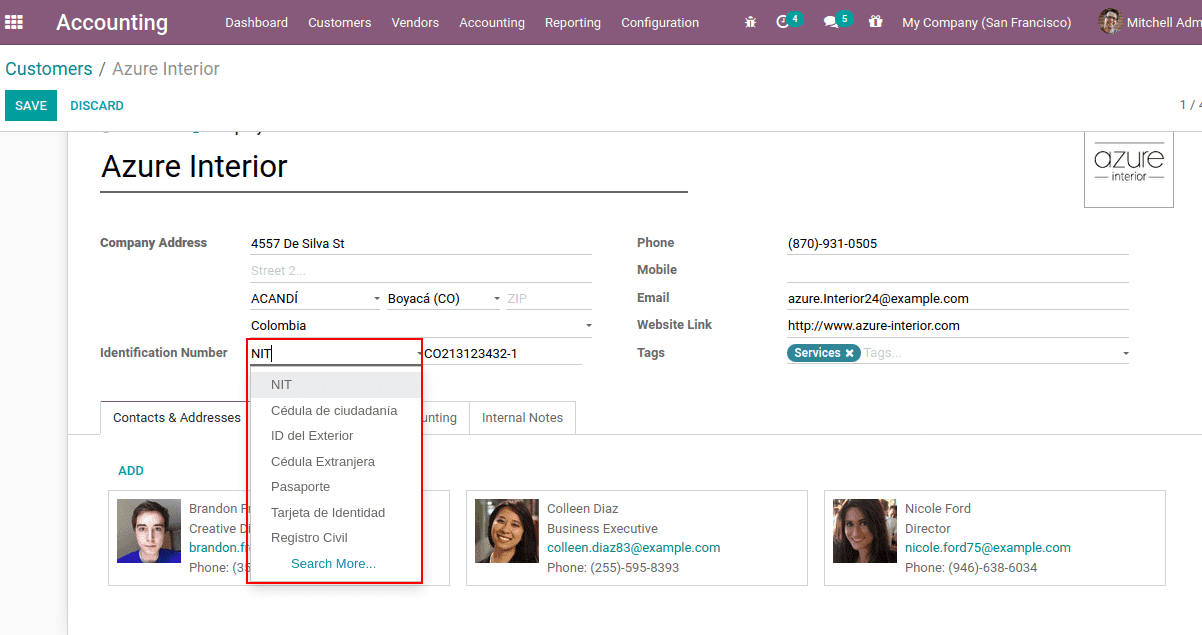Viewport: 1202px width, 635px height.
Task: Open Nicole Ford's contact photo
Action: [865, 531]
